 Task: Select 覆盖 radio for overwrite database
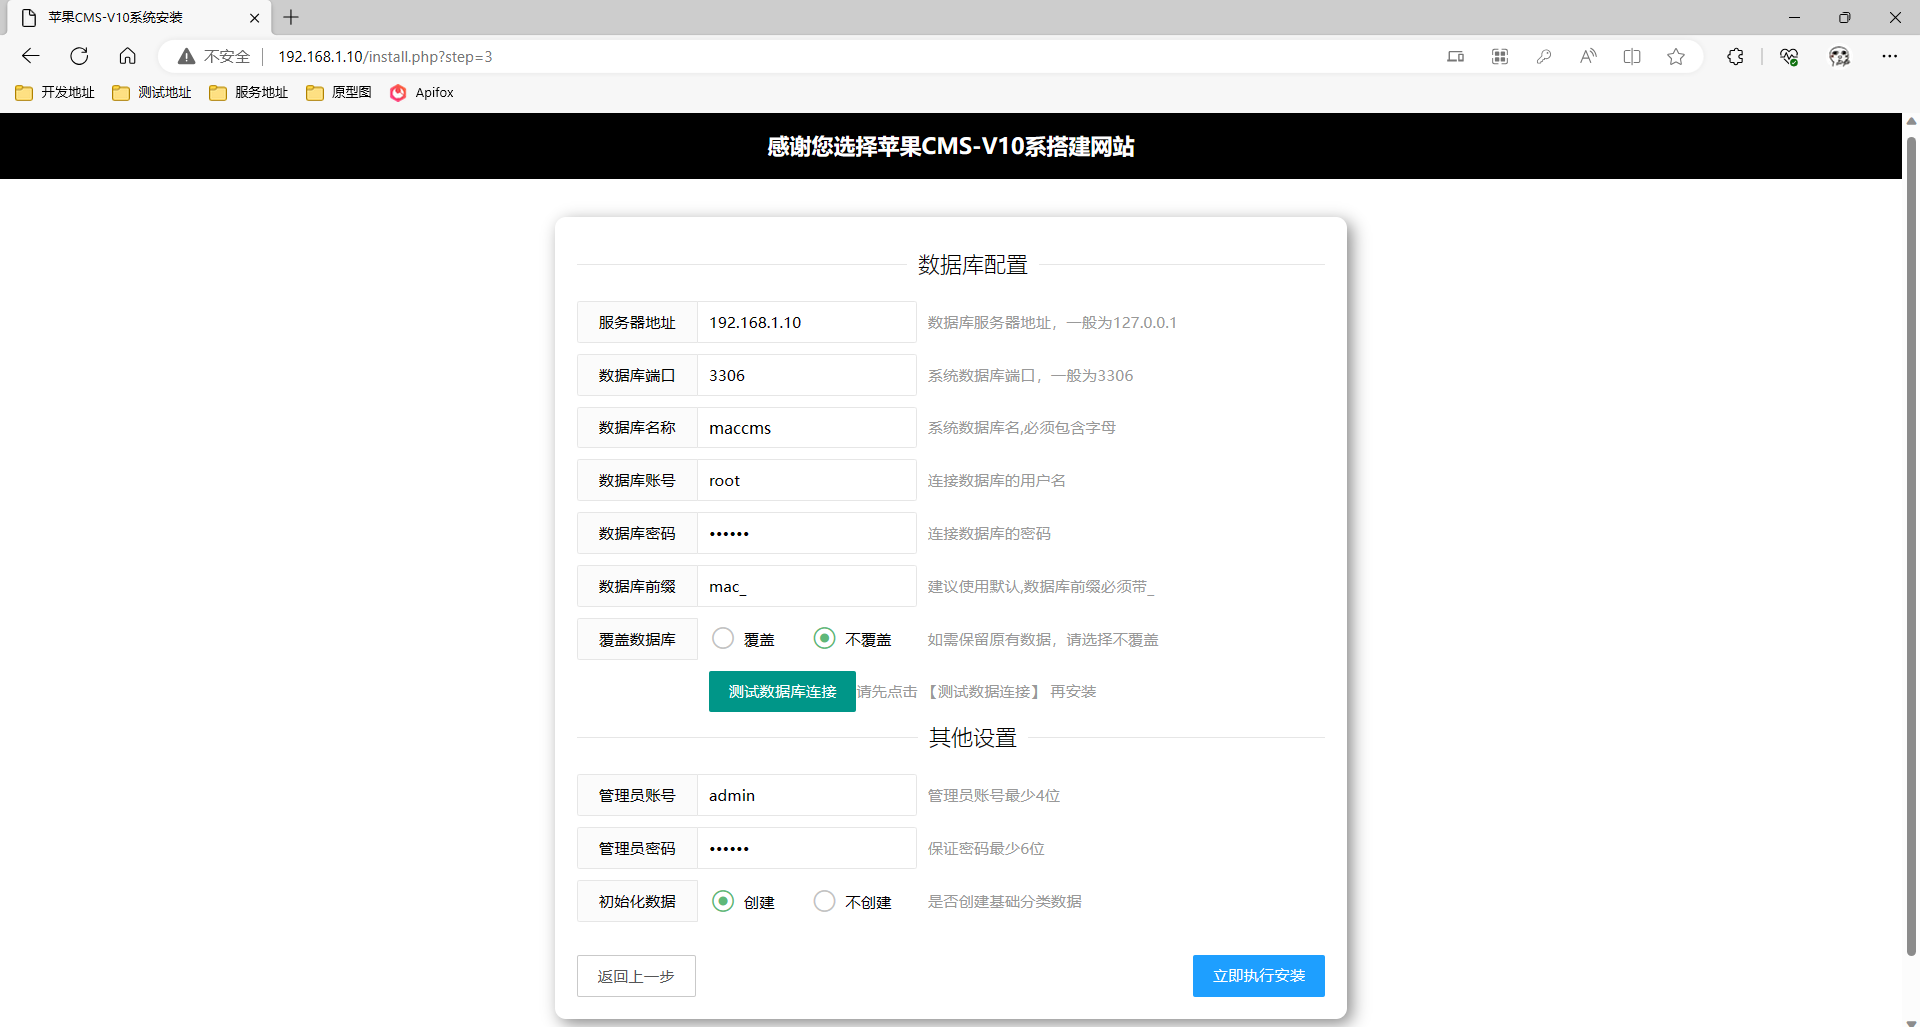pos(723,638)
